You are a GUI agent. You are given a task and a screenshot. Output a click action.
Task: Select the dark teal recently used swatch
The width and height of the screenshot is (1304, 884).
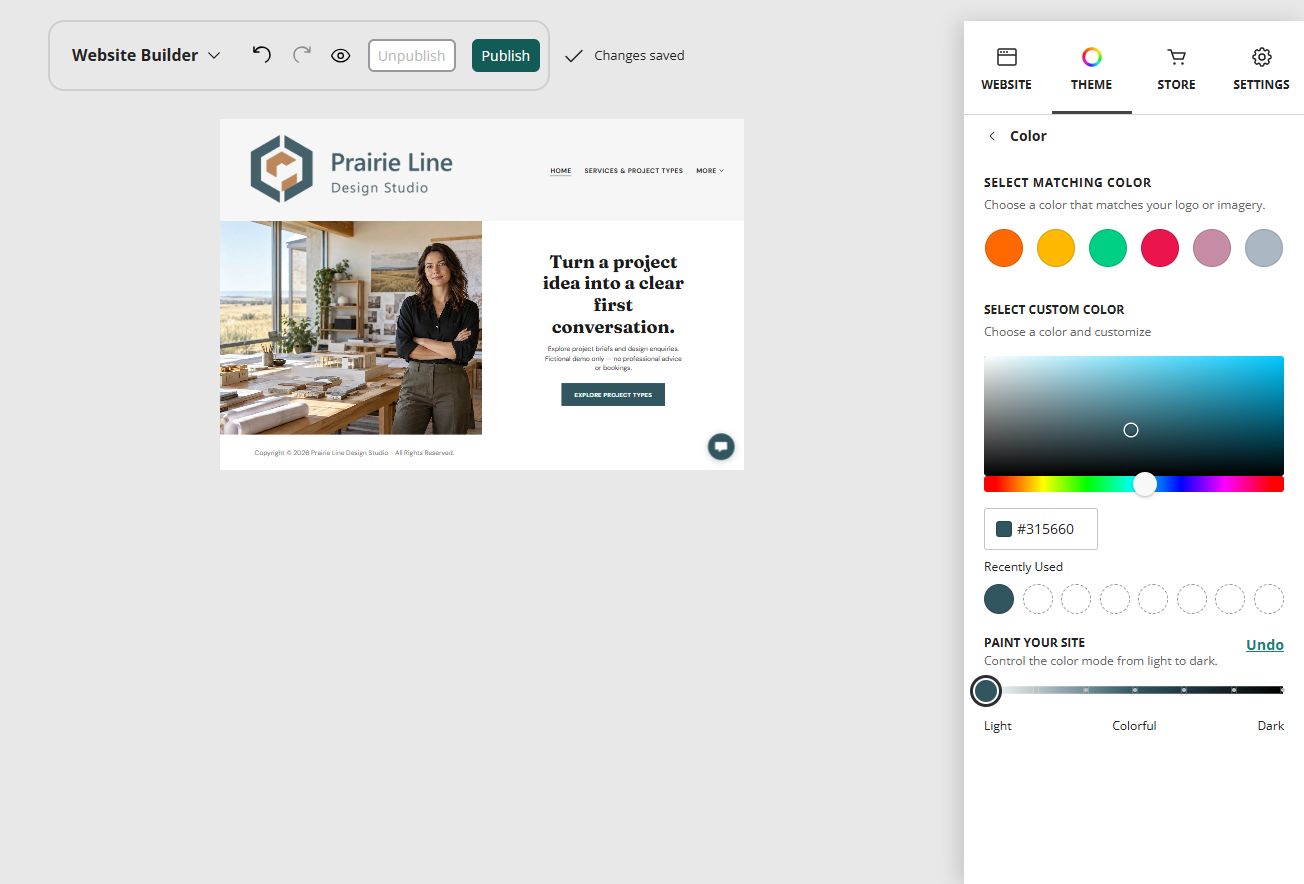coord(999,599)
